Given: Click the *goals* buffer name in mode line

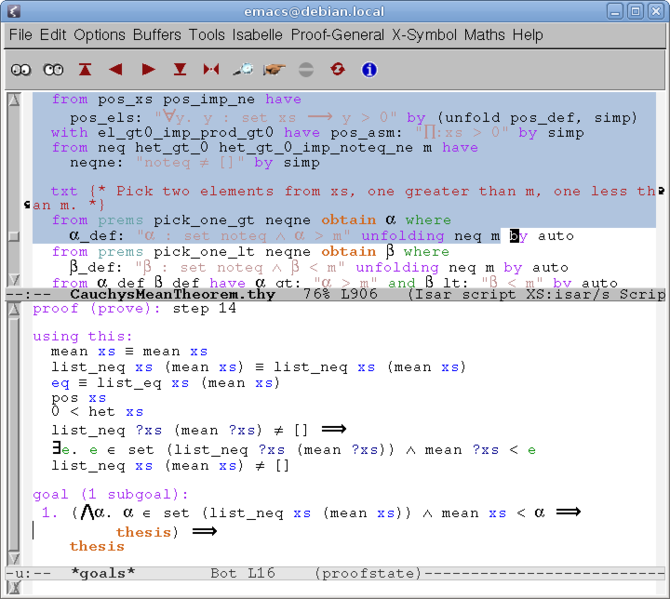Looking at the screenshot, I should pos(103,573).
